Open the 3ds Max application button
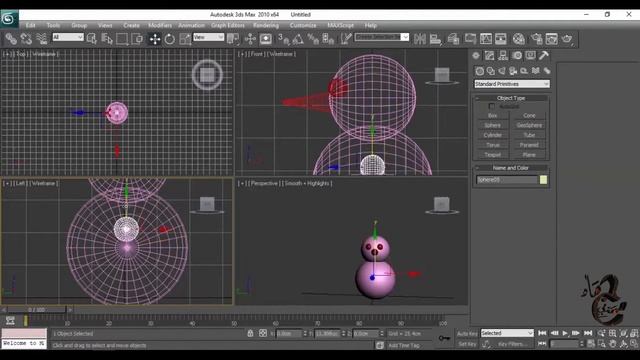 coord(9,19)
